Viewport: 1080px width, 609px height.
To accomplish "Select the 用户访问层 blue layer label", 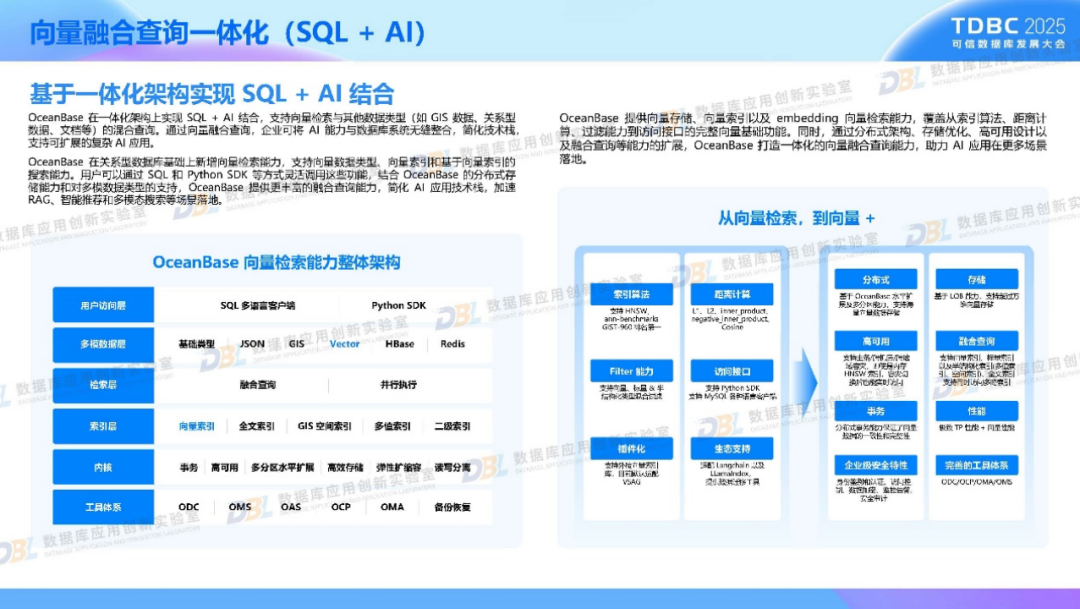I will 103,305.
